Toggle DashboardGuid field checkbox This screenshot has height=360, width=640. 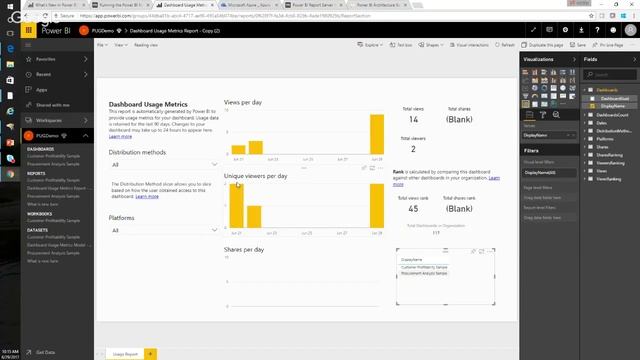[x=592, y=98]
